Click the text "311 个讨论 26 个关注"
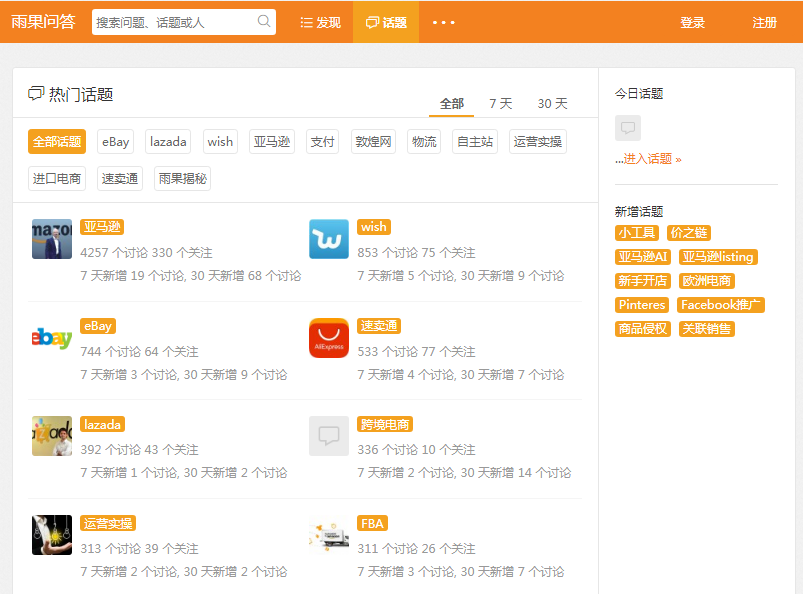 416,548
